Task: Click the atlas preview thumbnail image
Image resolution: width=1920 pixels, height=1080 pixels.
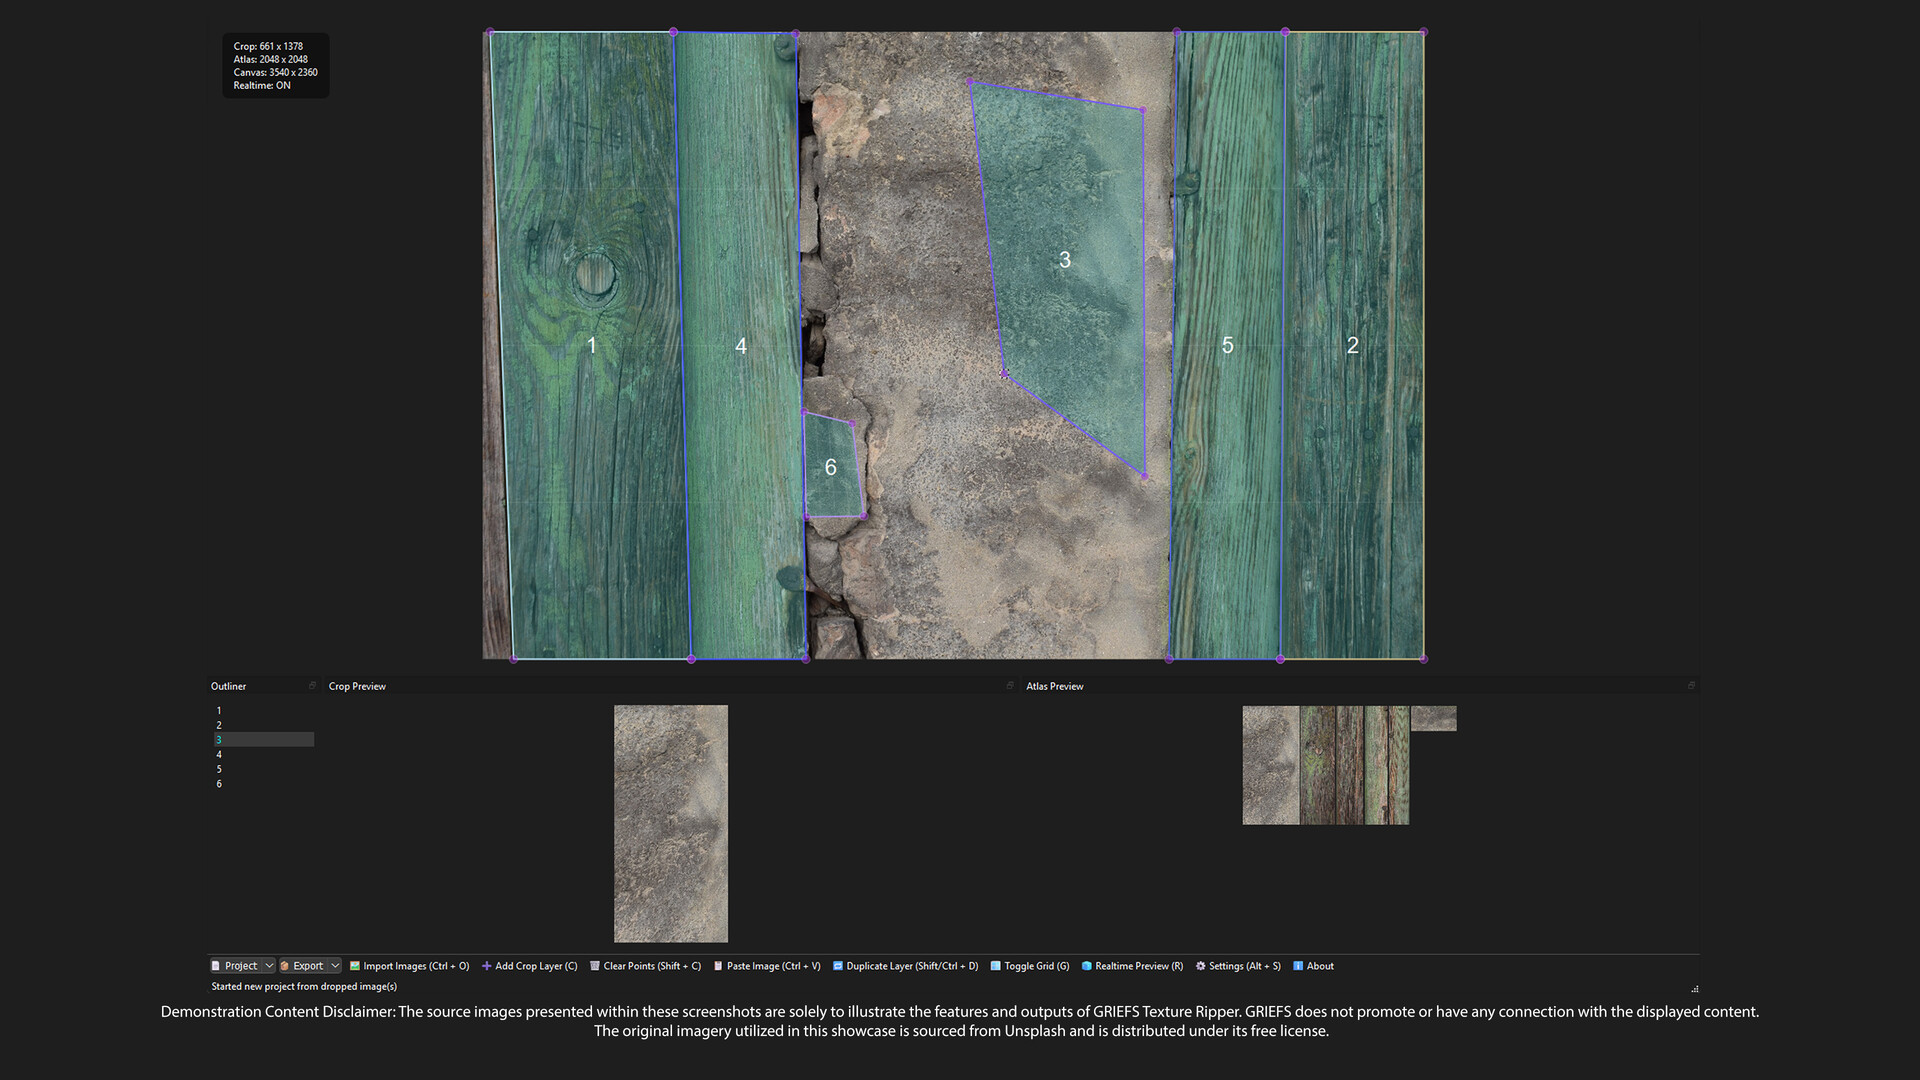Action: [1325, 765]
